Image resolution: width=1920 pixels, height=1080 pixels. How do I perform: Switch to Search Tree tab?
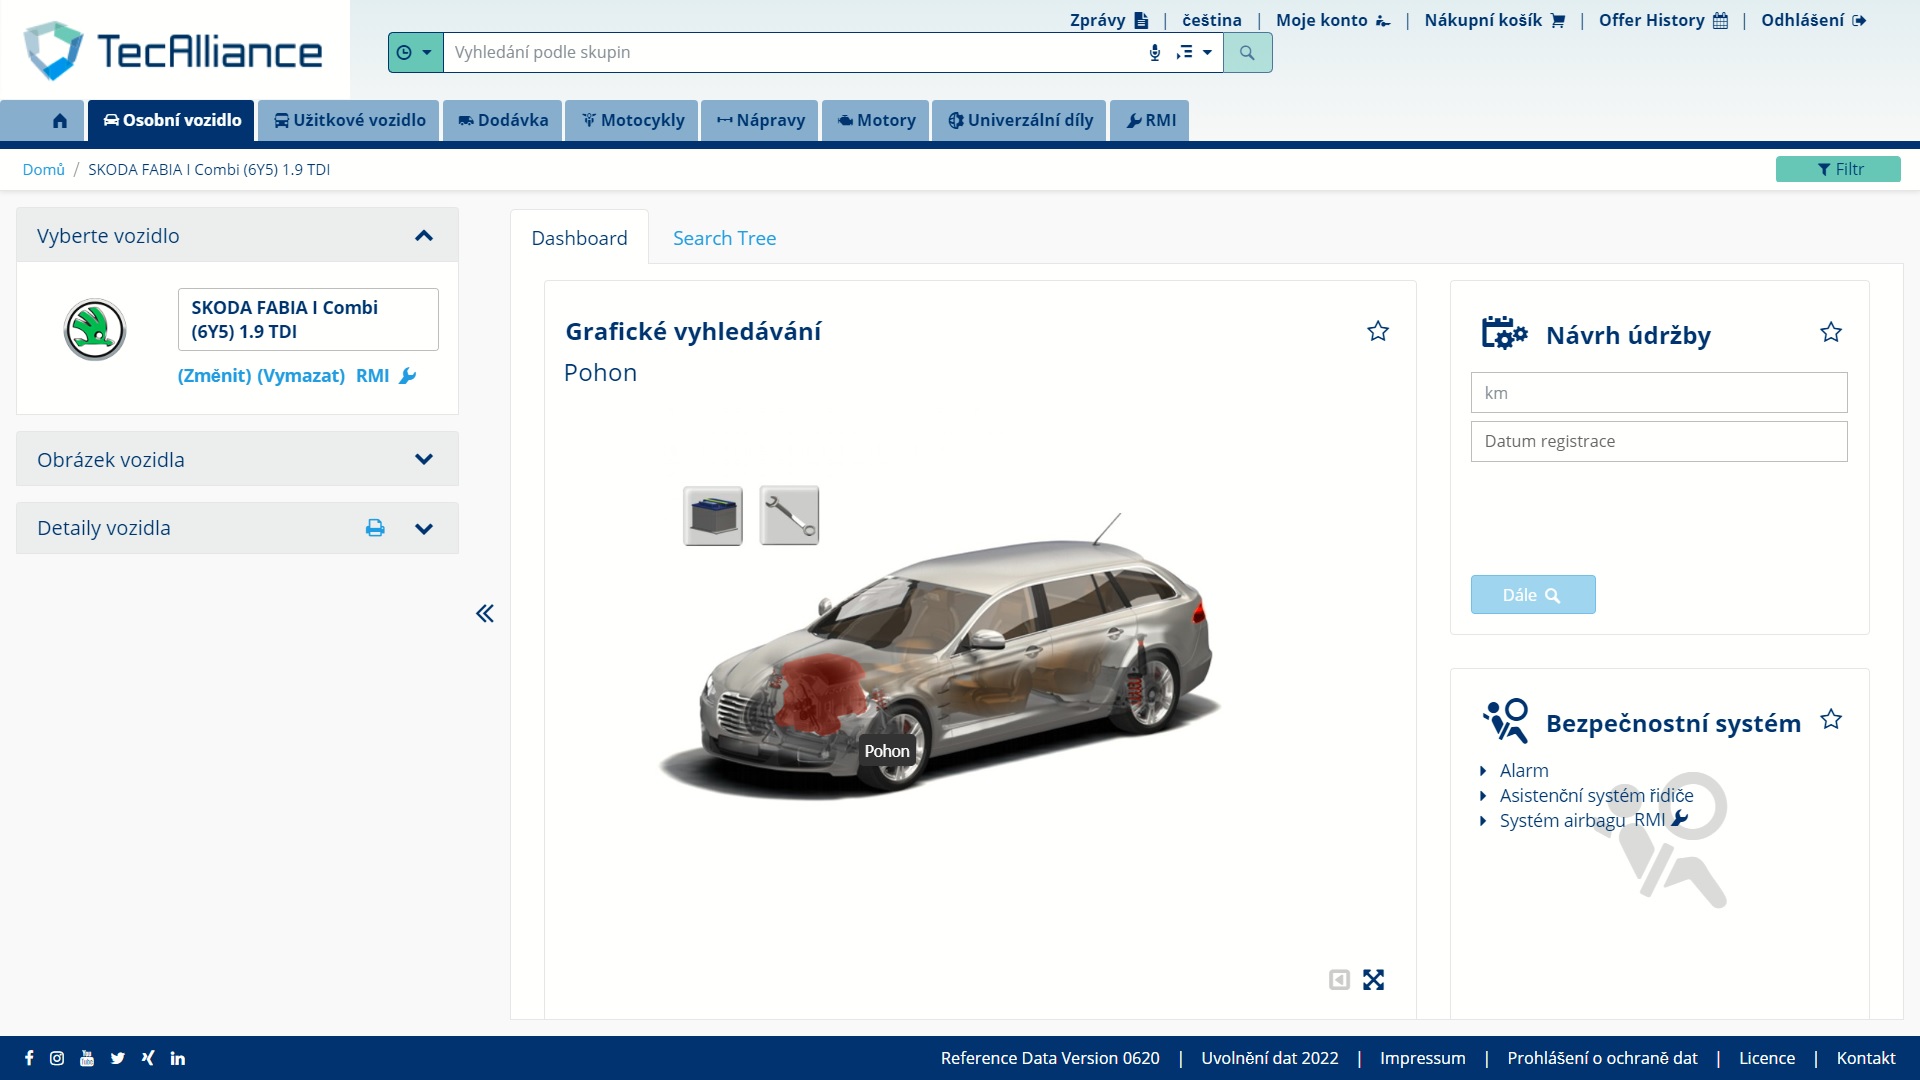(724, 238)
